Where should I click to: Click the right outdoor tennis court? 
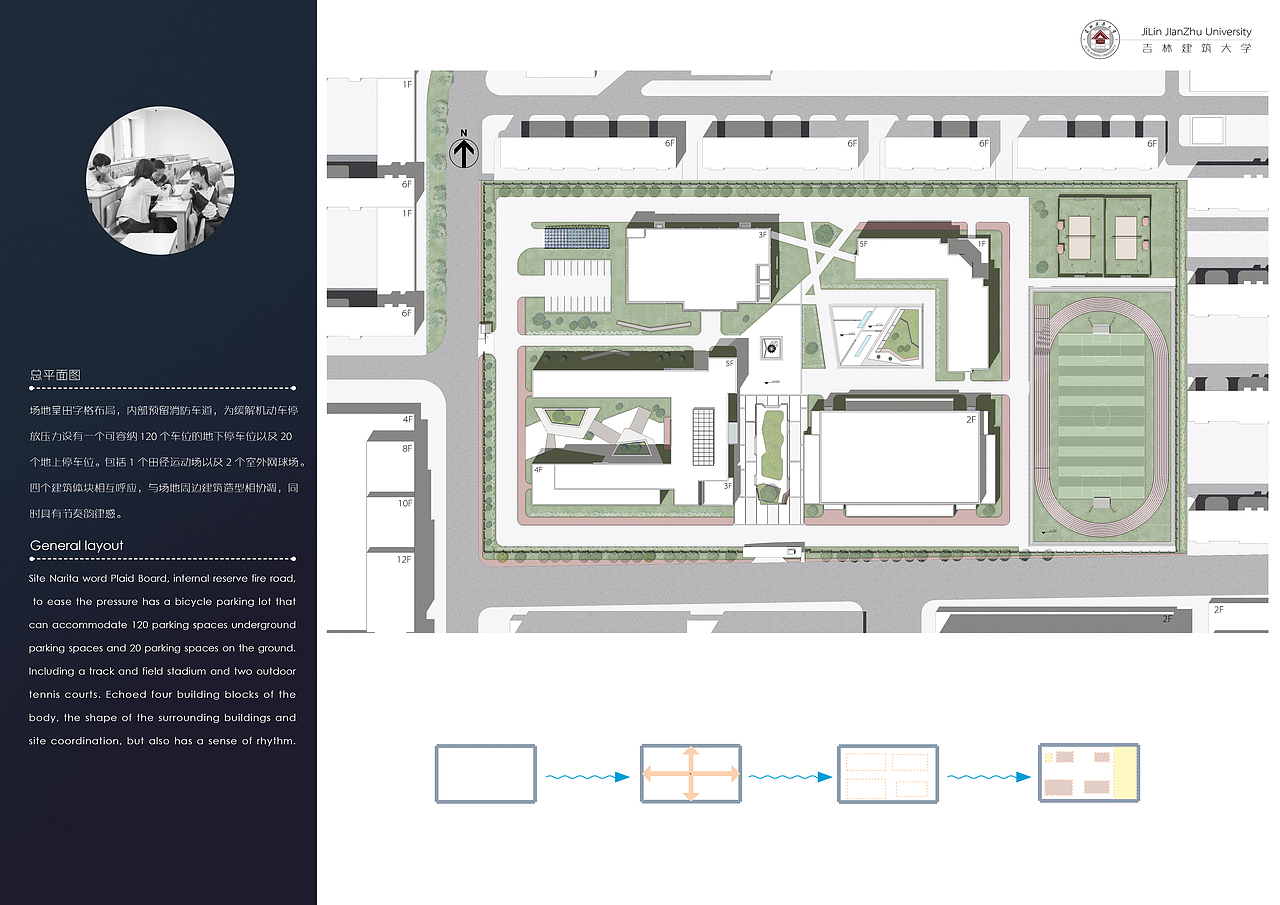click(1127, 237)
